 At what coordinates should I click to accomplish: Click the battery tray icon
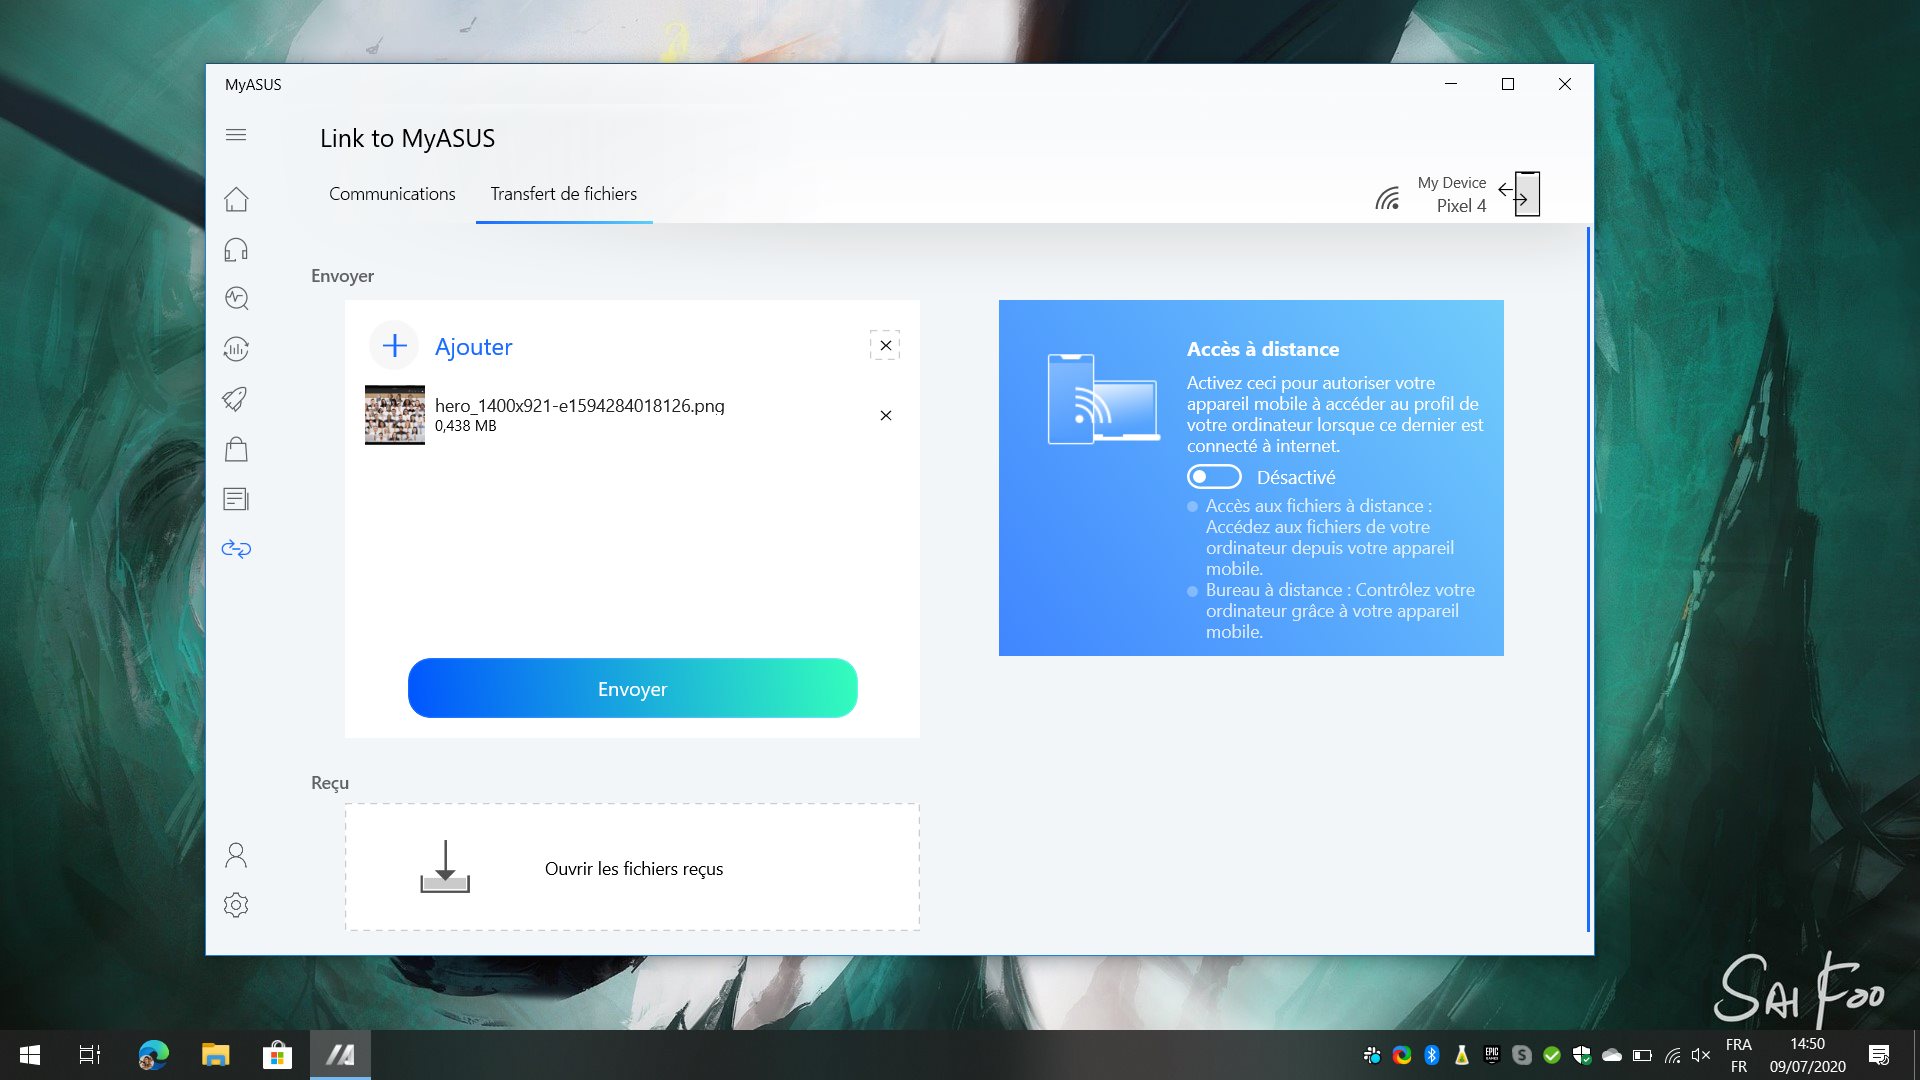pyautogui.click(x=1642, y=1055)
